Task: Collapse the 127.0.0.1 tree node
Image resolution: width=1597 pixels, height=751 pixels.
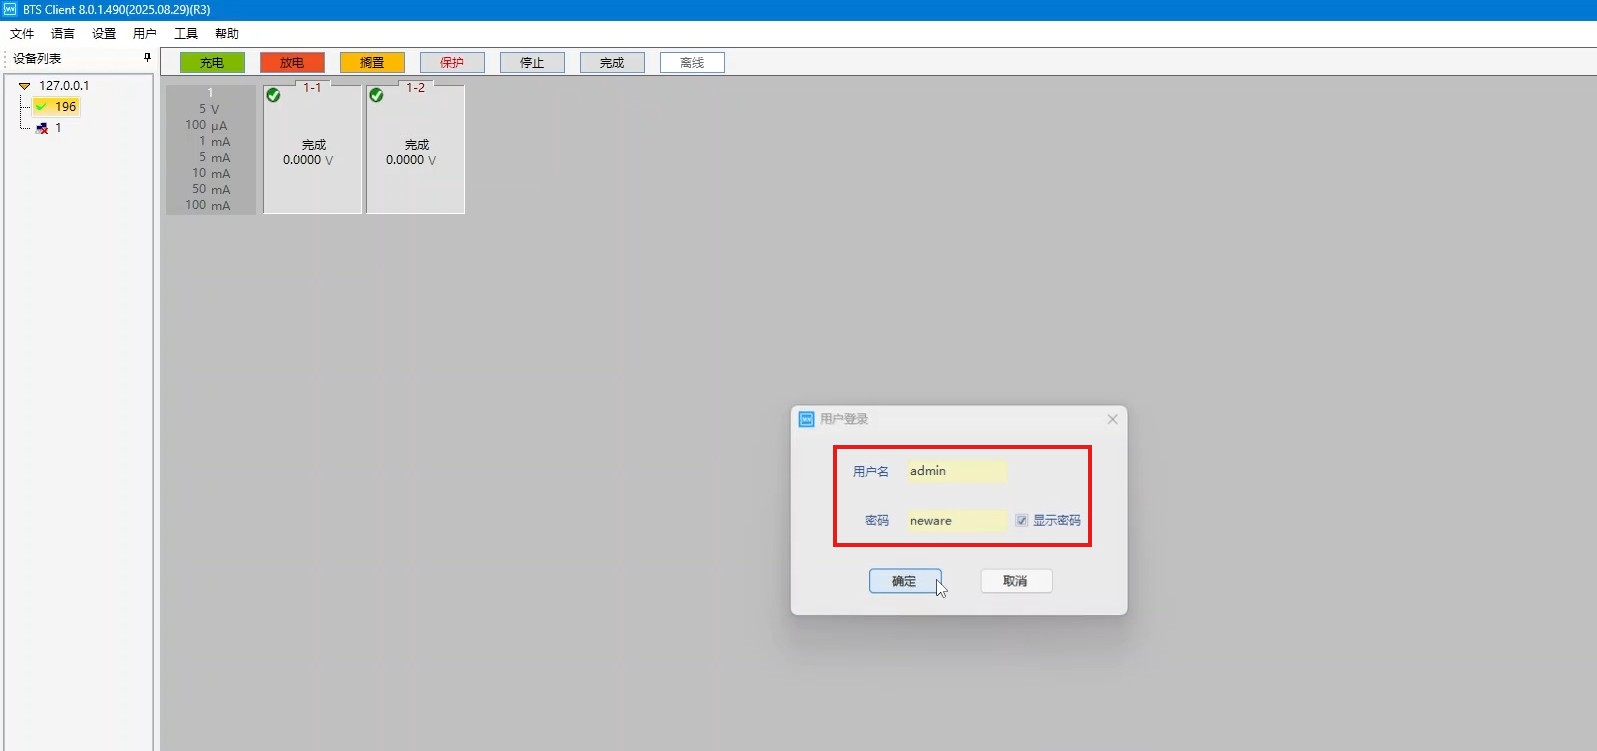Action: point(25,86)
